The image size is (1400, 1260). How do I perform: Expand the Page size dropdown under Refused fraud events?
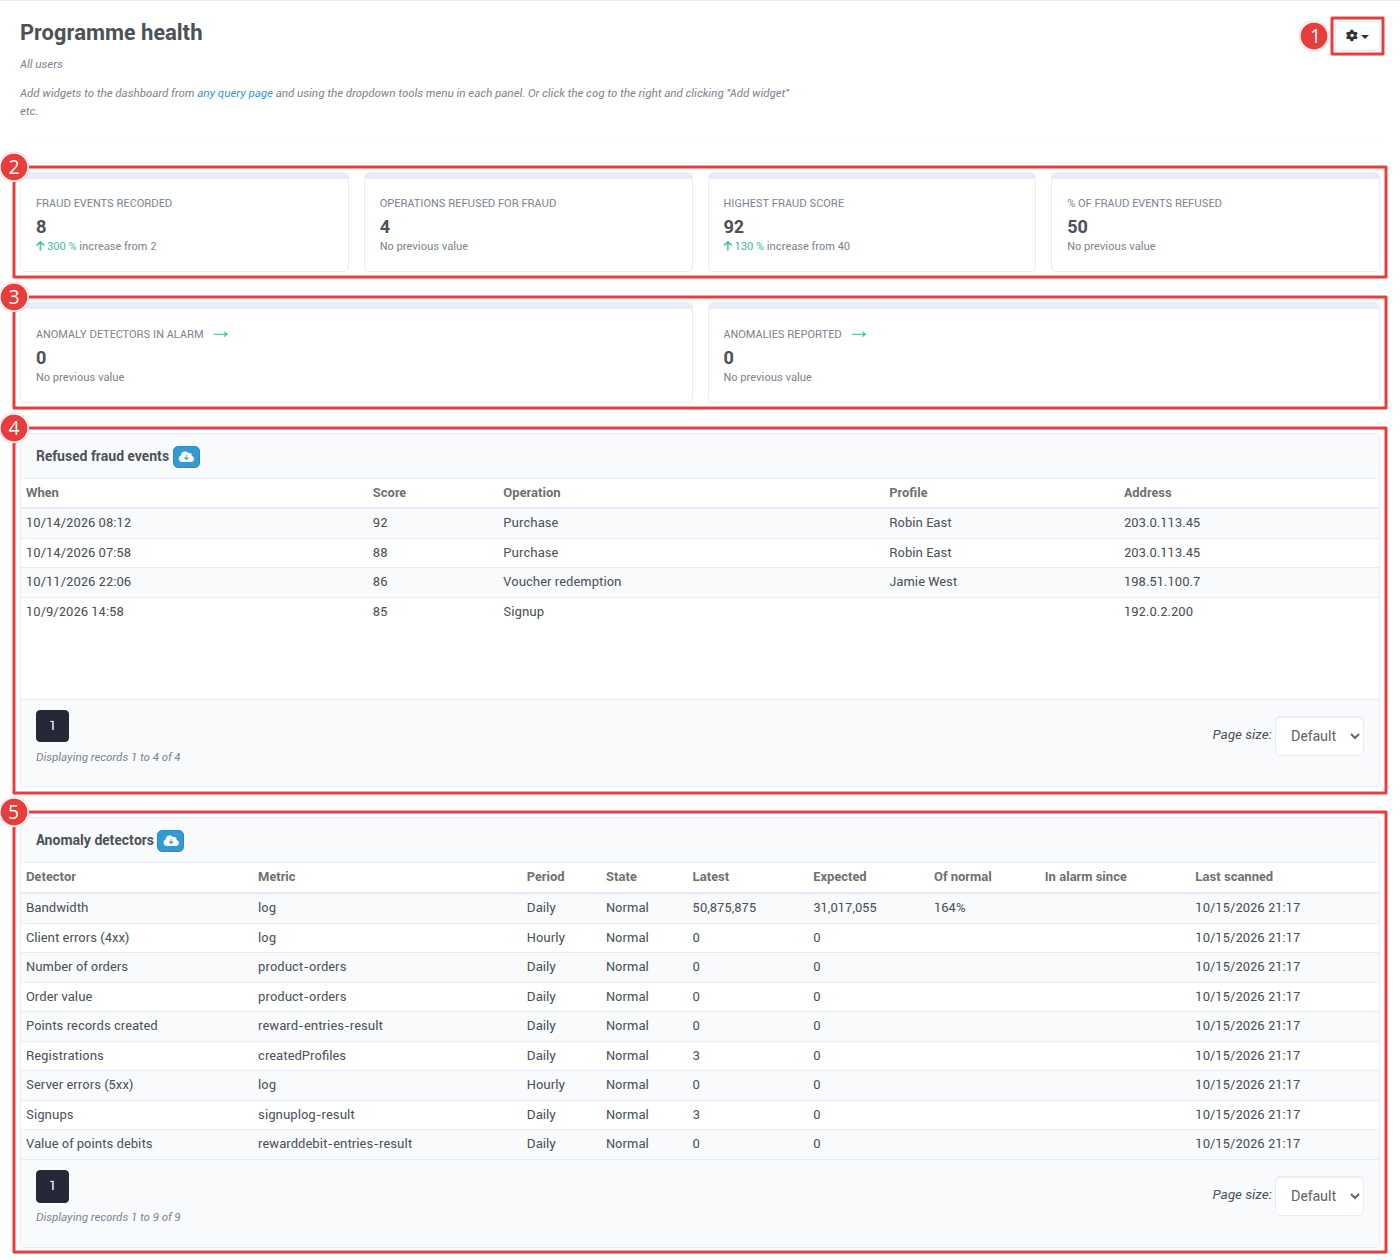[1319, 736]
